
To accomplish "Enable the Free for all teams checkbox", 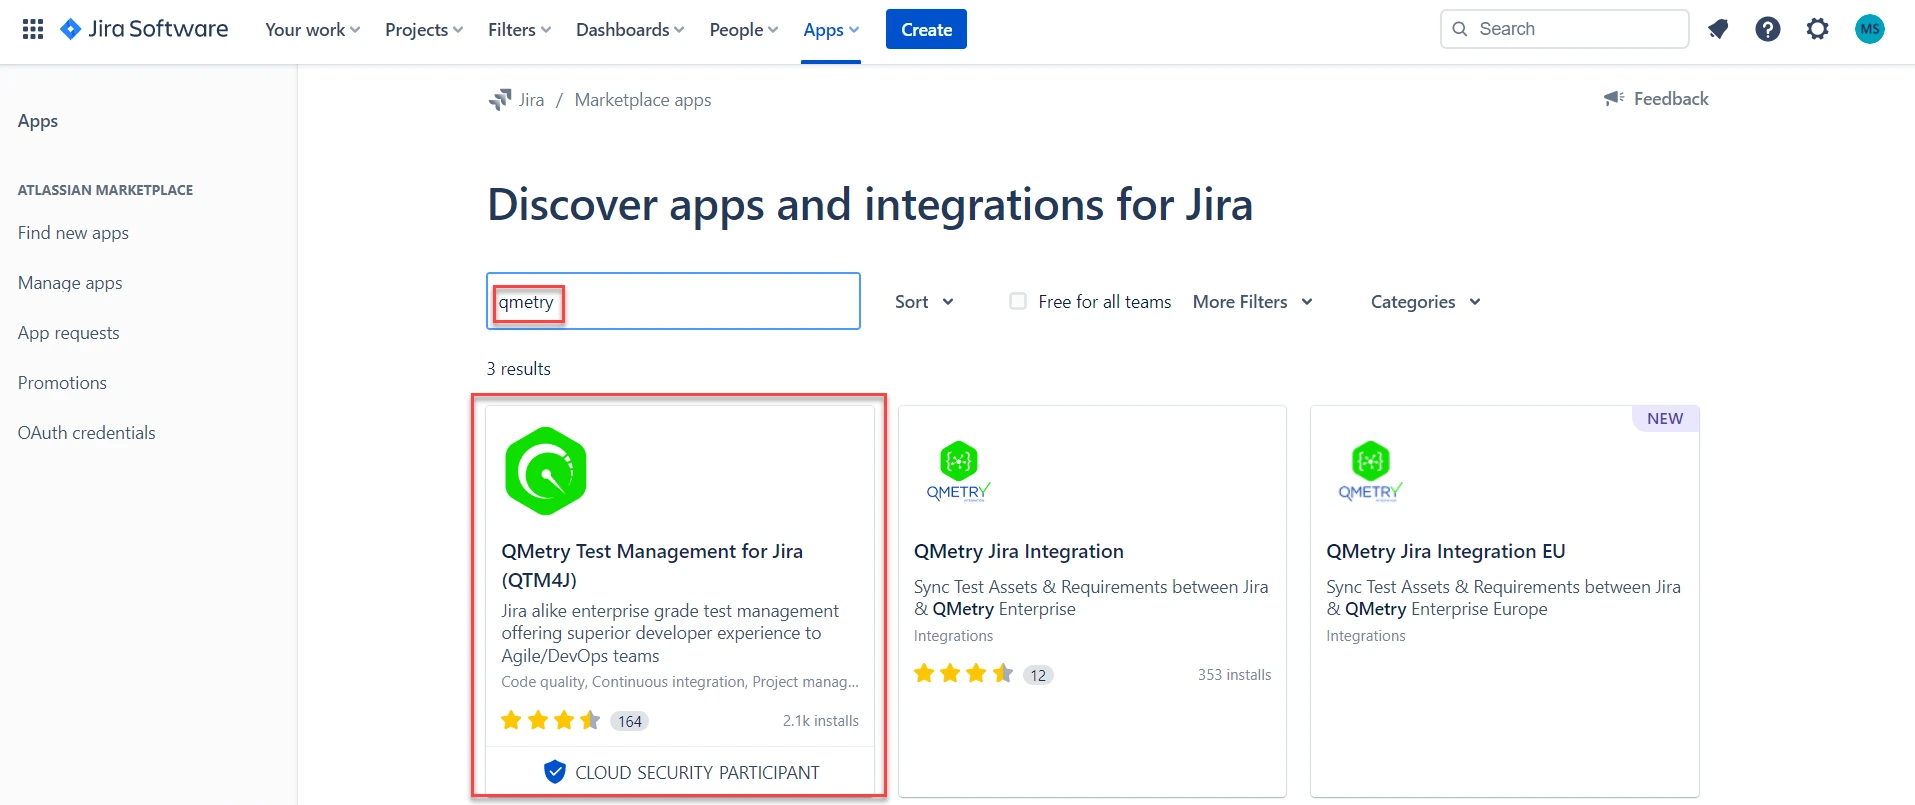I will 1018,301.
